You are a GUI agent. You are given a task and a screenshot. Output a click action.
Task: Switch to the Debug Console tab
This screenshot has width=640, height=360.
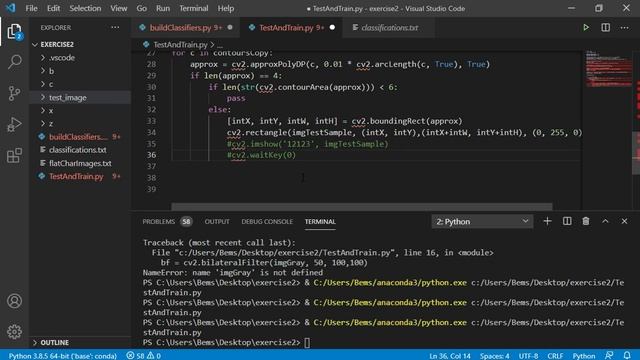267,222
